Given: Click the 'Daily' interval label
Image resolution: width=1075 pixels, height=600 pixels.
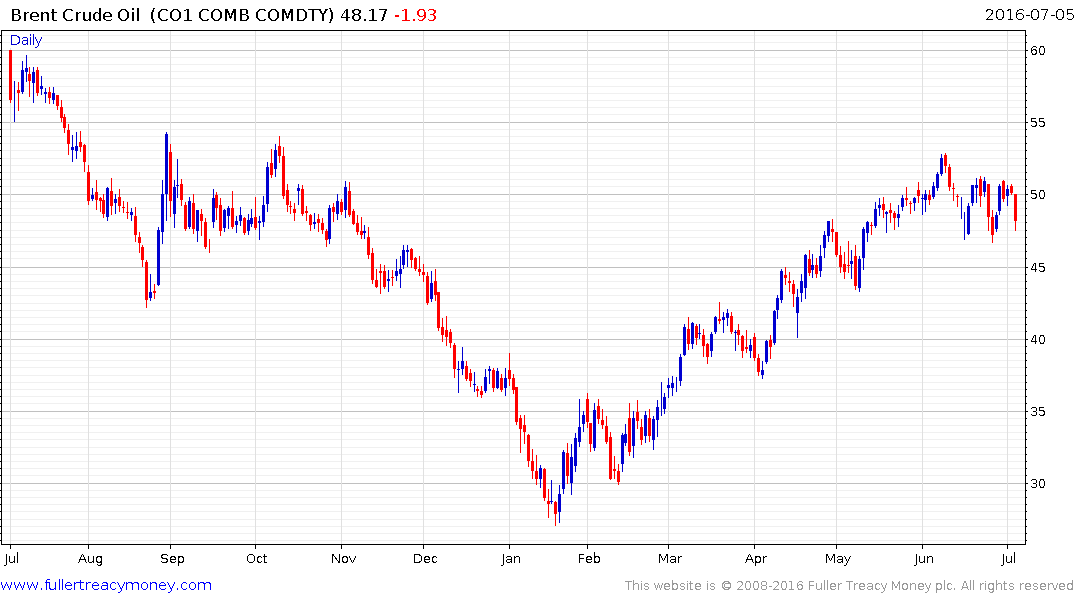Looking at the screenshot, I should 26,40.
